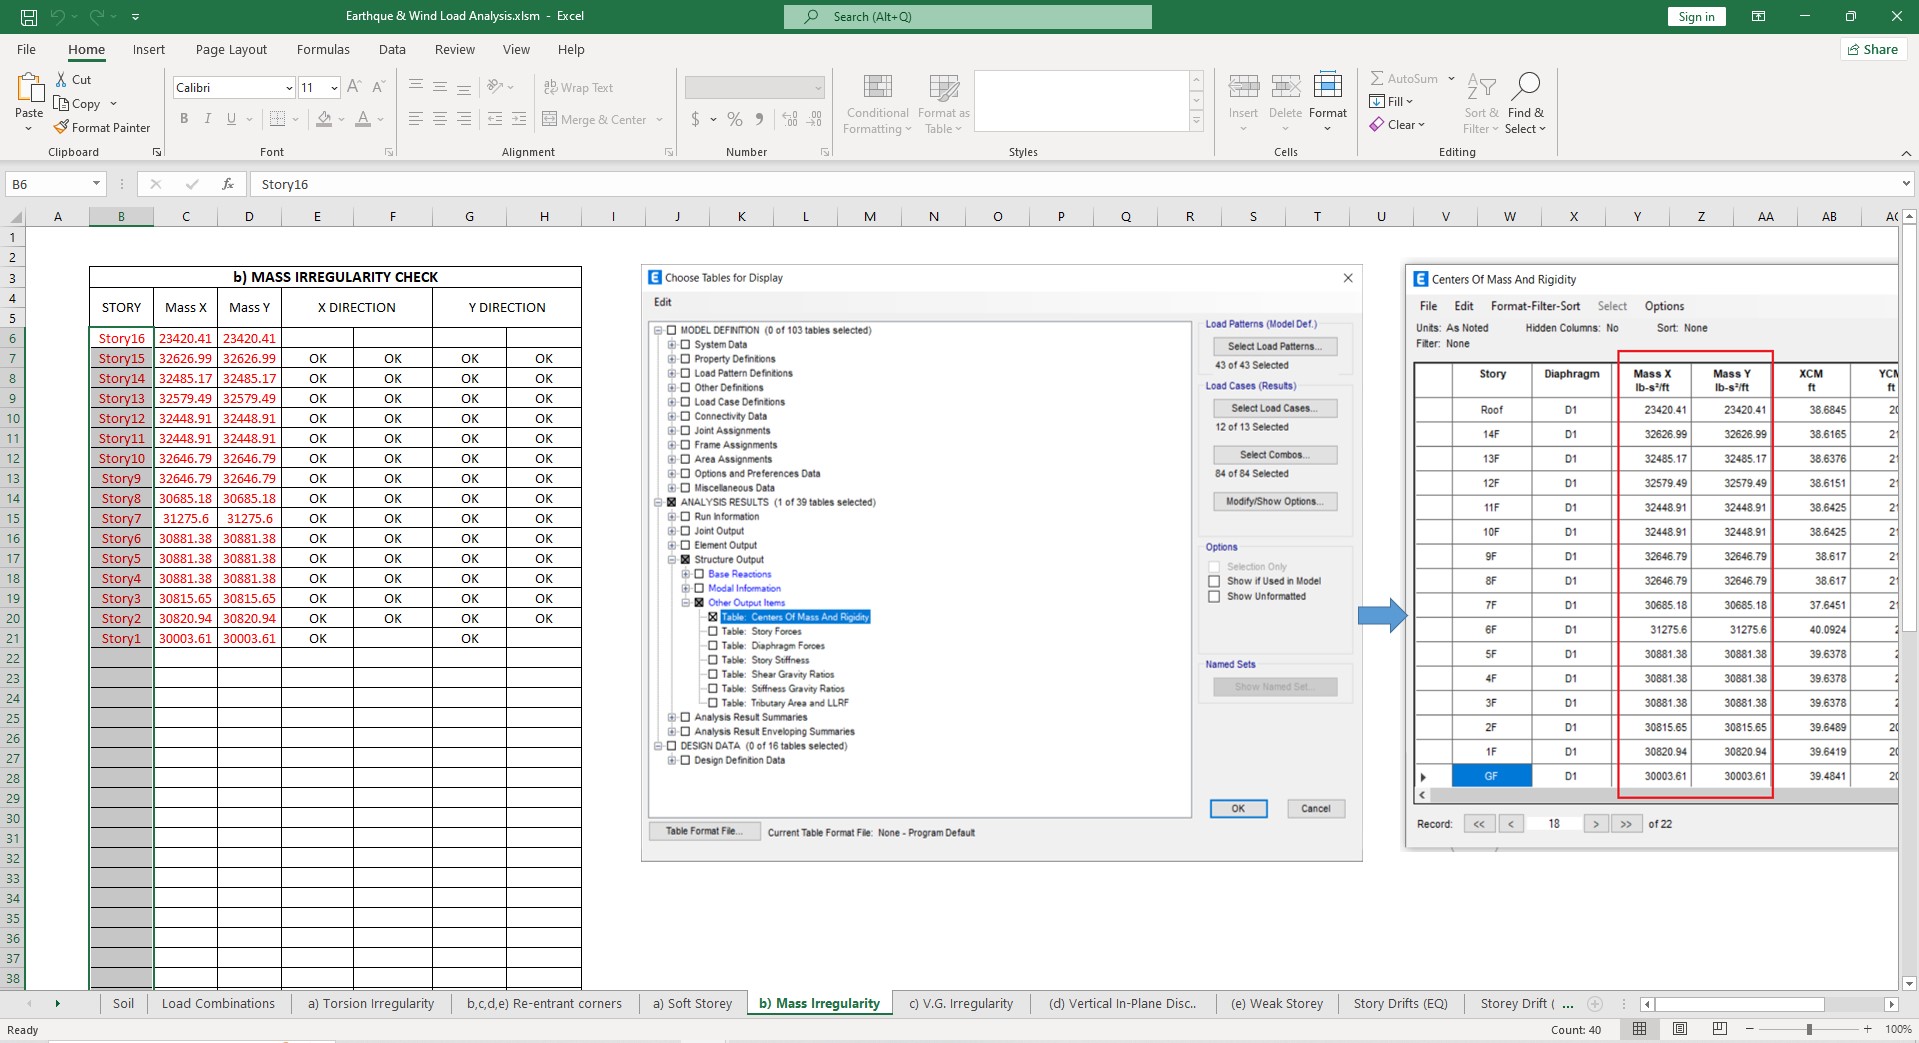Click the Italic formatting icon
Image resolution: width=1919 pixels, height=1043 pixels.
[208, 119]
